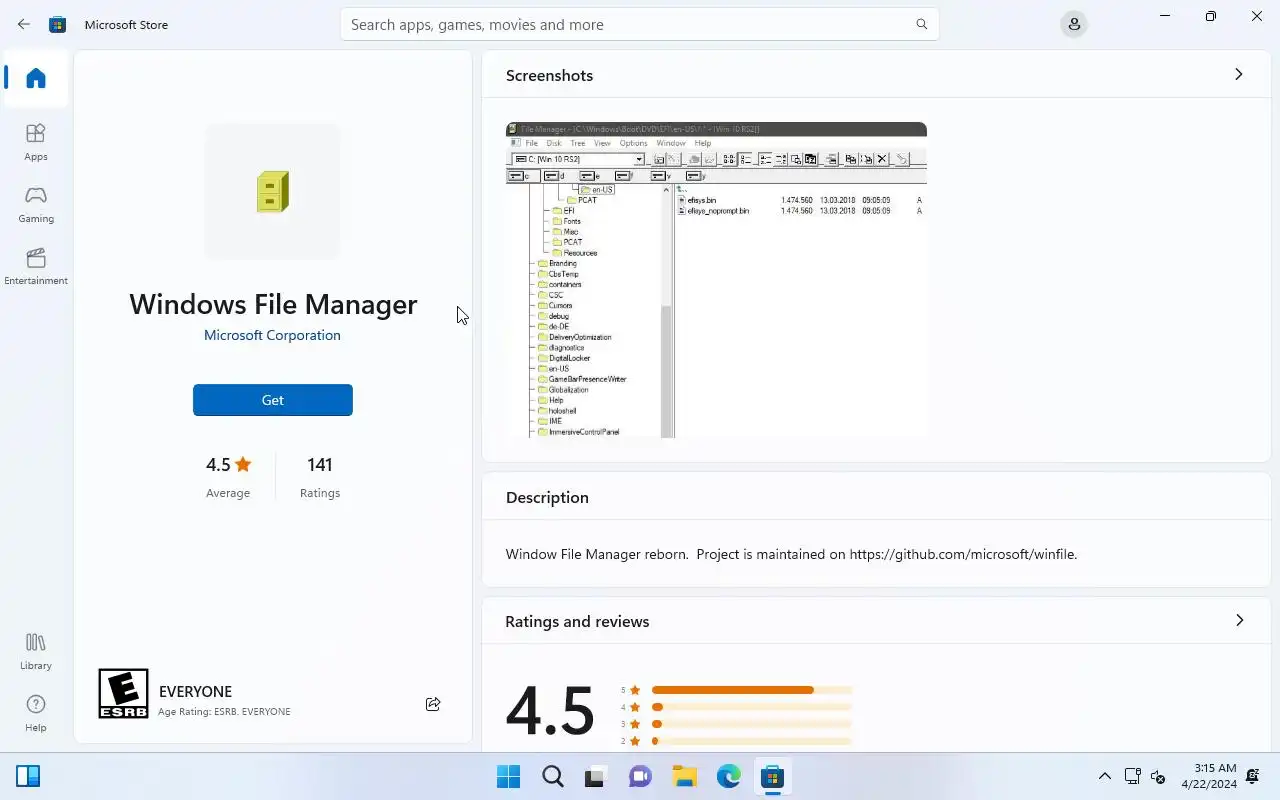Screen dimensions: 1280x800
Task: Click 'Age Rating: ESRB. EVERYONE' text
Action: click(x=224, y=712)
